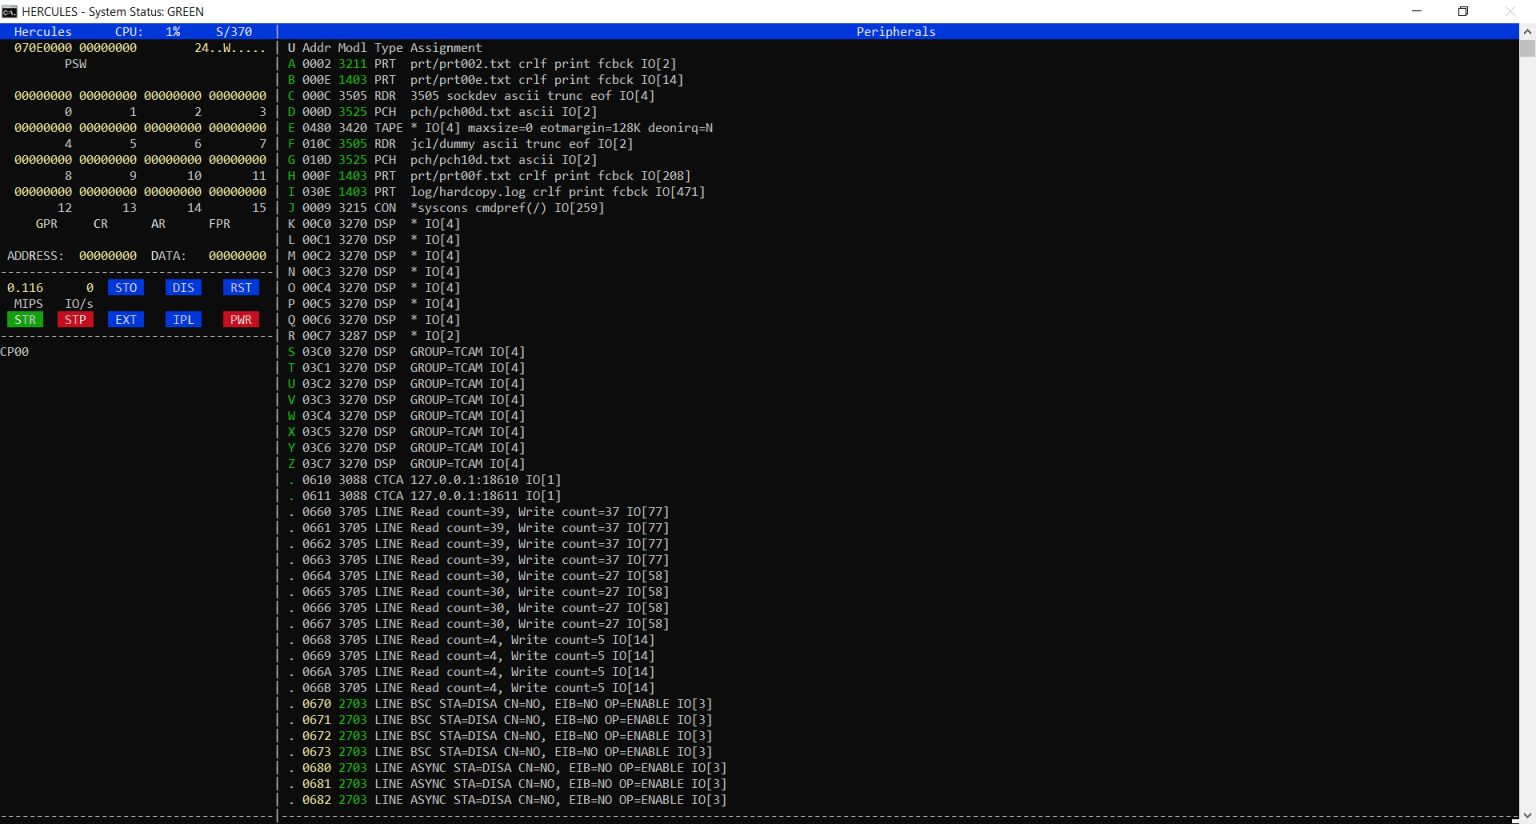Image resolution: width=1536 pixels, height=824 pixels.
Task: Click the ADDRESS value field
Action: coord(107,256)
